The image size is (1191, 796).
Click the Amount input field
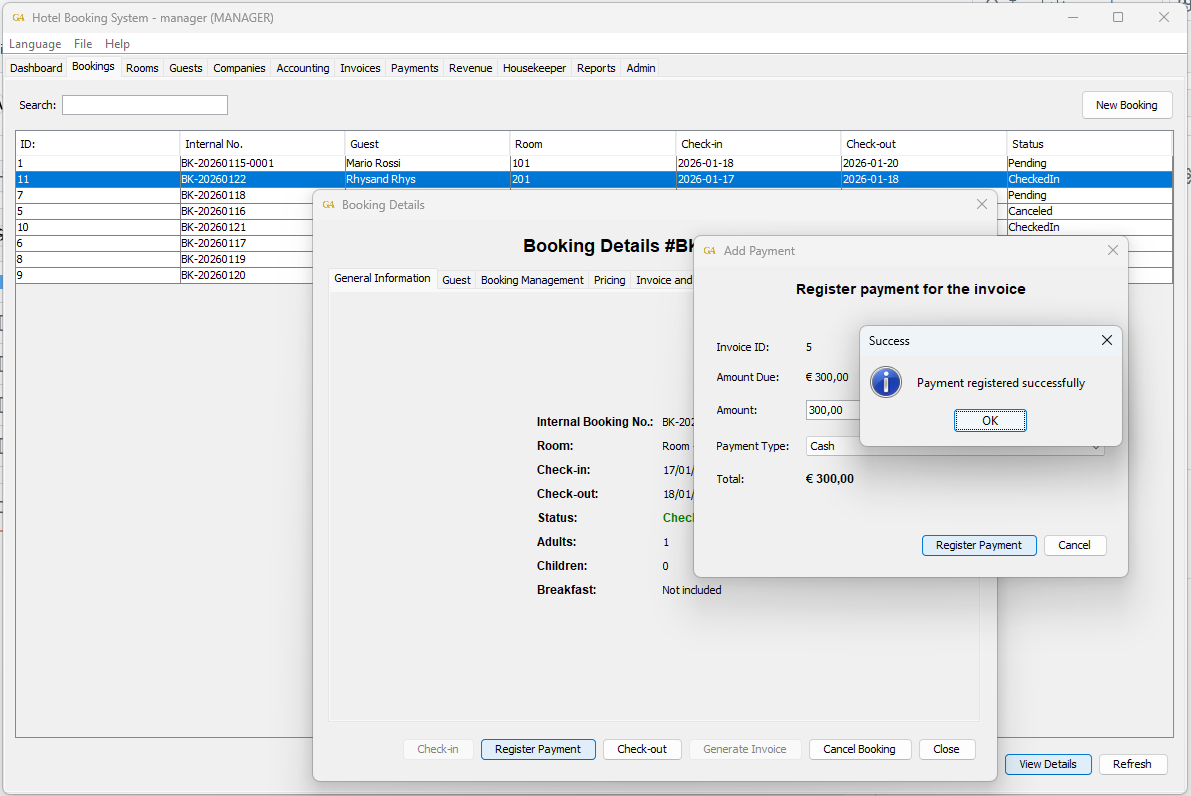(x=832, y=410)
